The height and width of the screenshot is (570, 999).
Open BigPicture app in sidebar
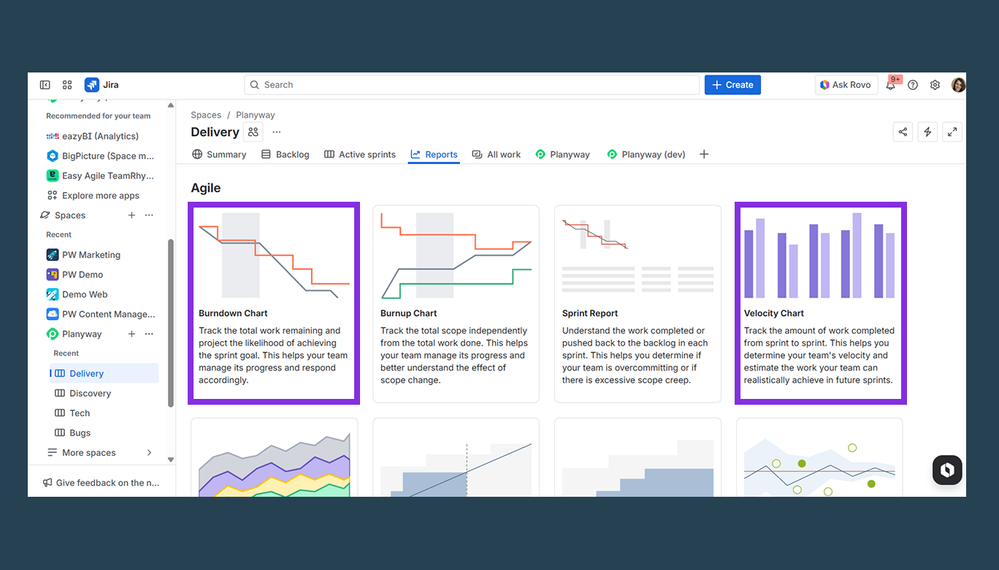100,156
